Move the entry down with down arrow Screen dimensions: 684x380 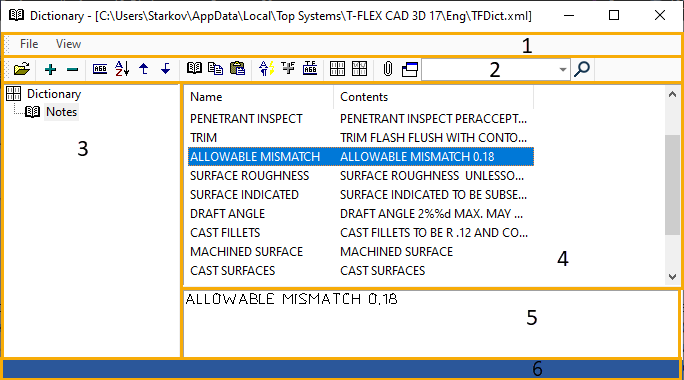pyautogui.click(x=165, y=69)
